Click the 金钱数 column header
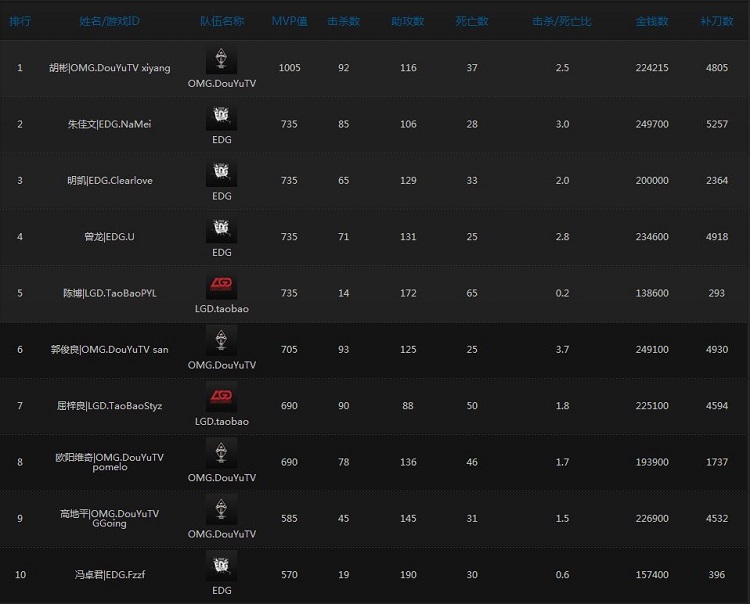The height and width of the screenshot is (604, 750). point(651,21)
